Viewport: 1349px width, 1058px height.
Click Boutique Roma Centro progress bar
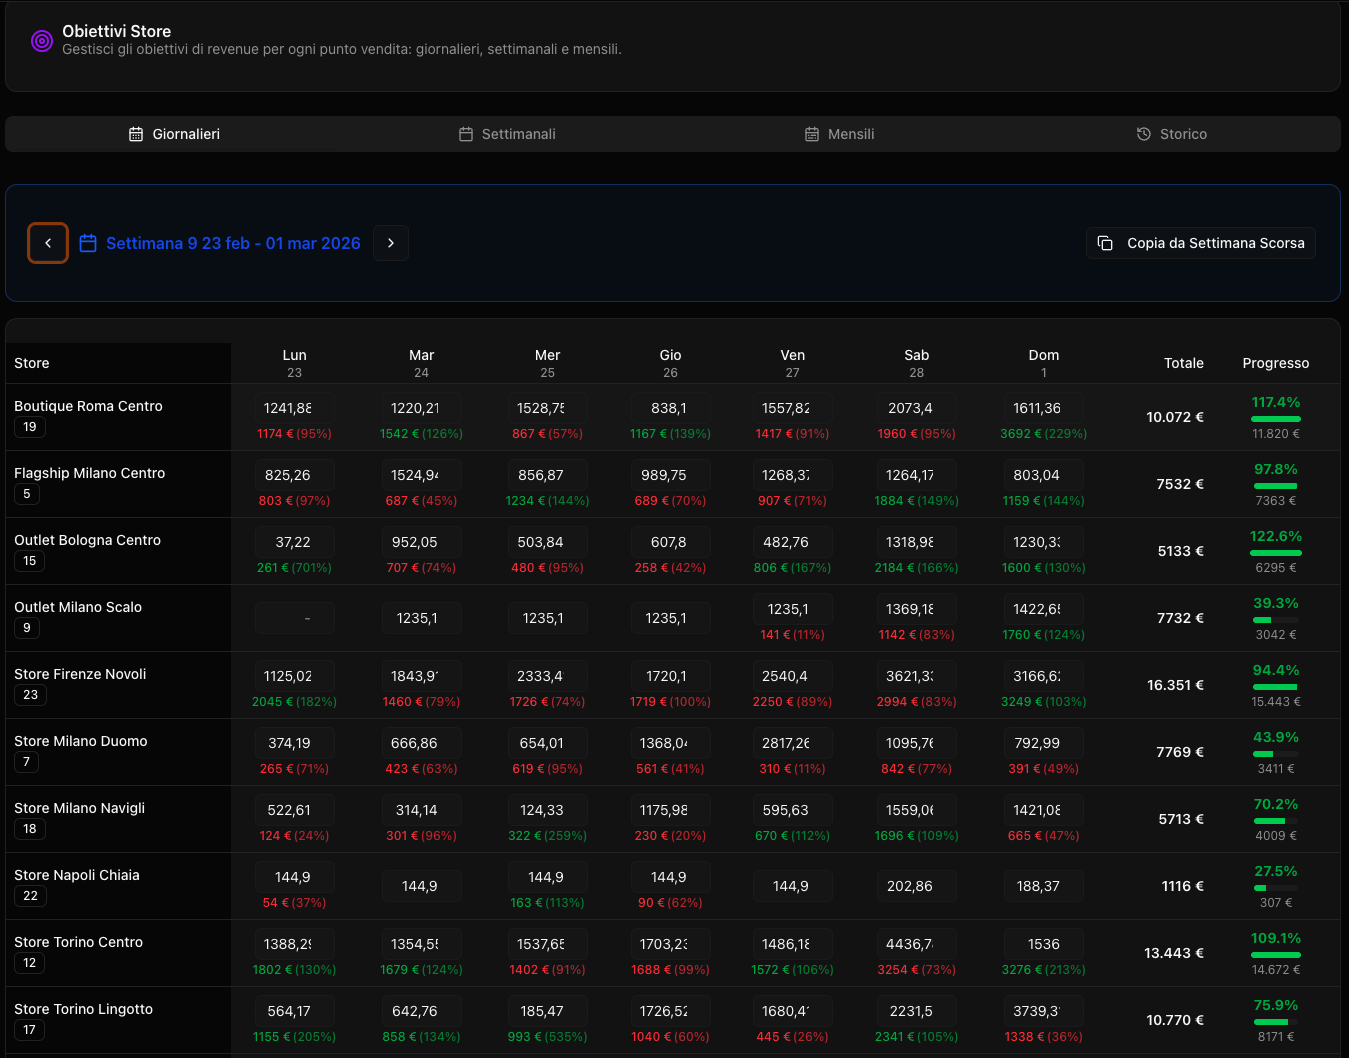[x=1275, y=419]
